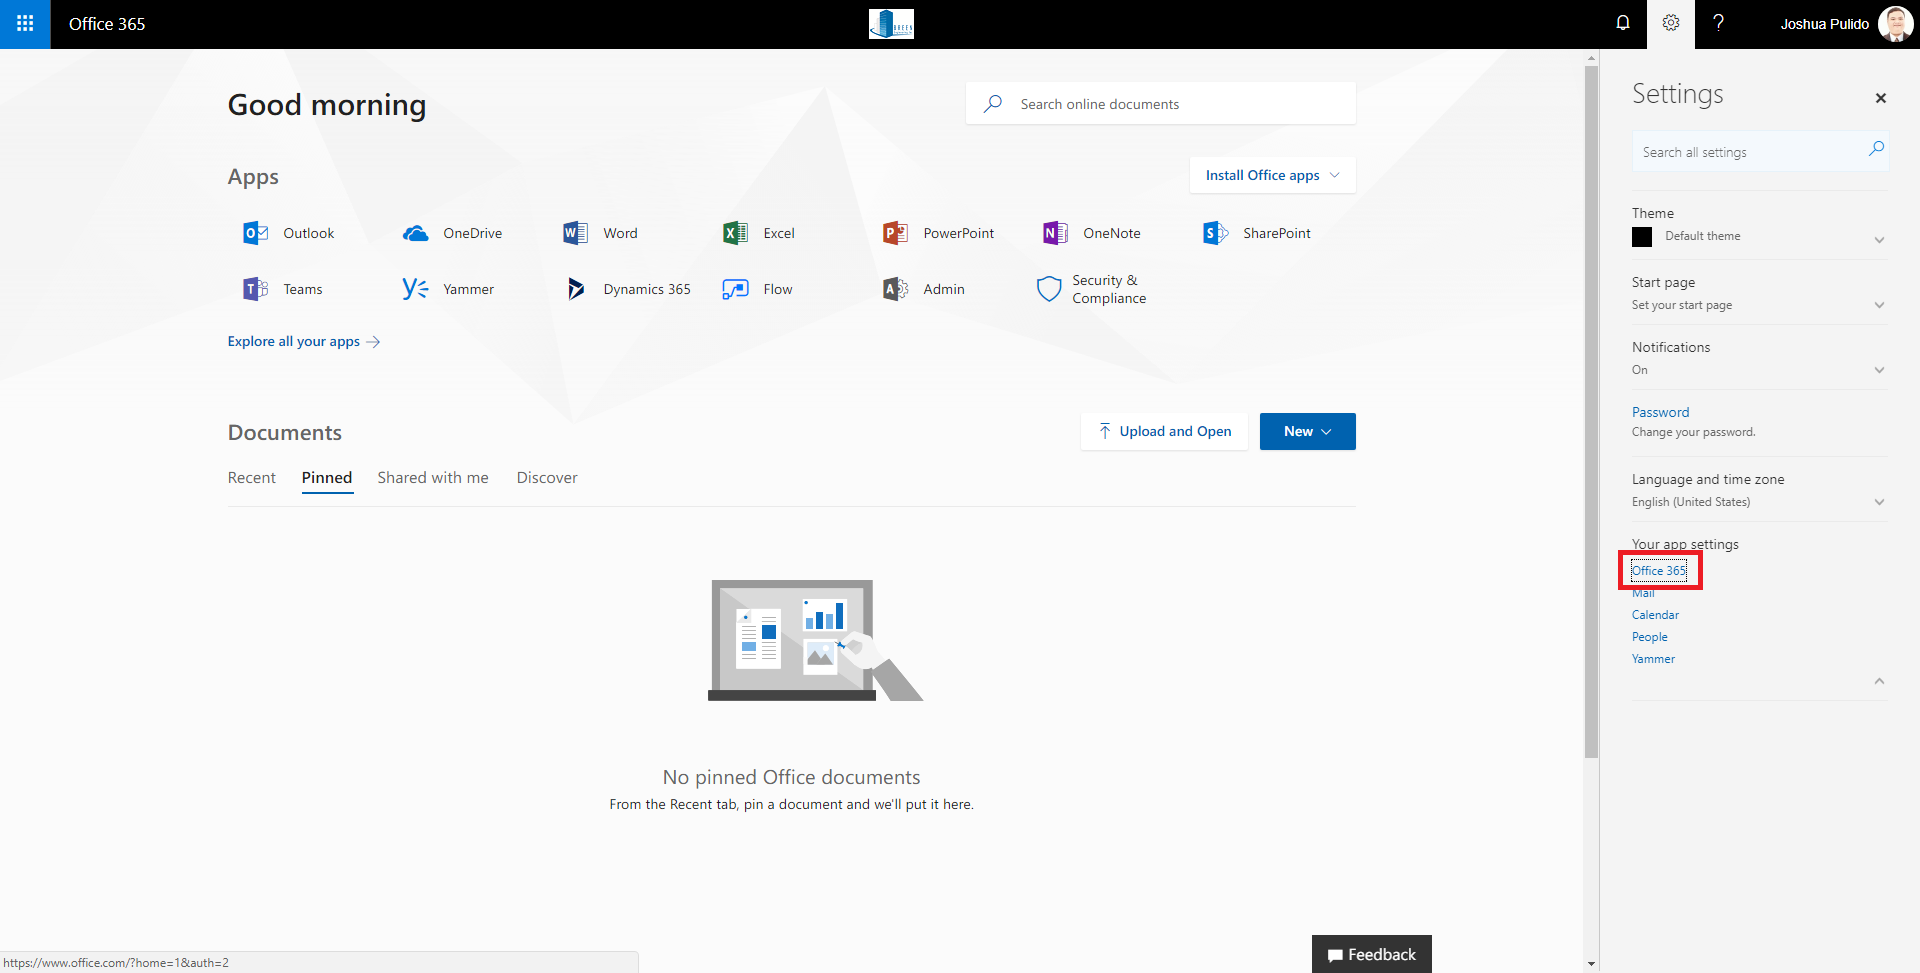
Task: Follow the Explore all your apps link
Action: [x=304, y=341]
